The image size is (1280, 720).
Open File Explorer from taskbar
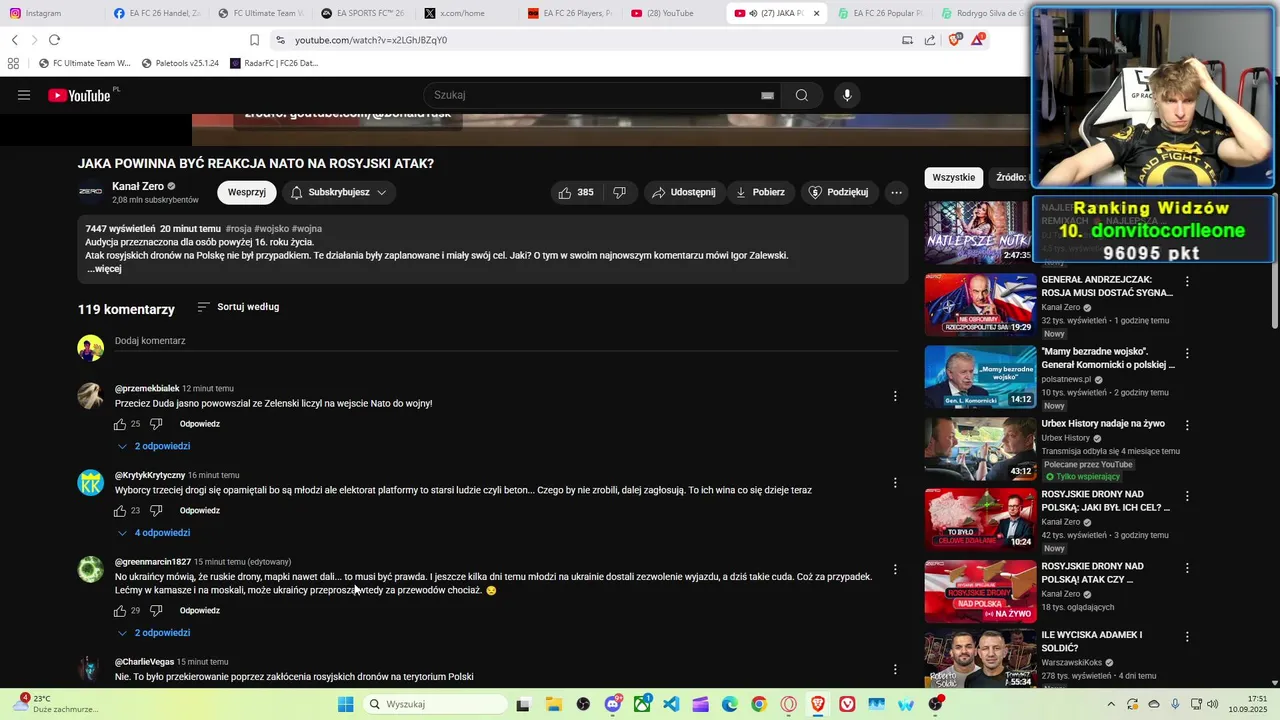point(553,704)
